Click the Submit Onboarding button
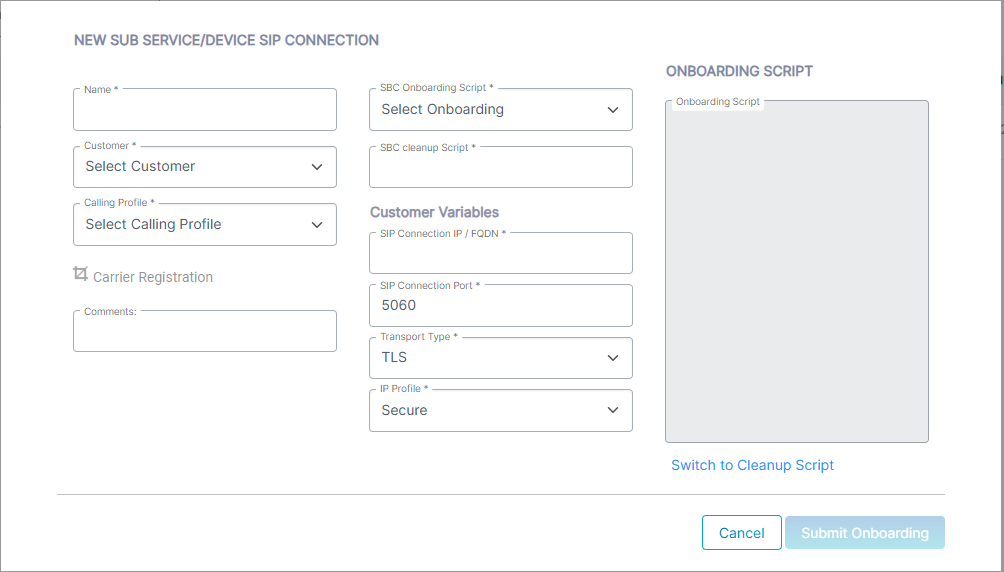 click(x=865, y=533)
